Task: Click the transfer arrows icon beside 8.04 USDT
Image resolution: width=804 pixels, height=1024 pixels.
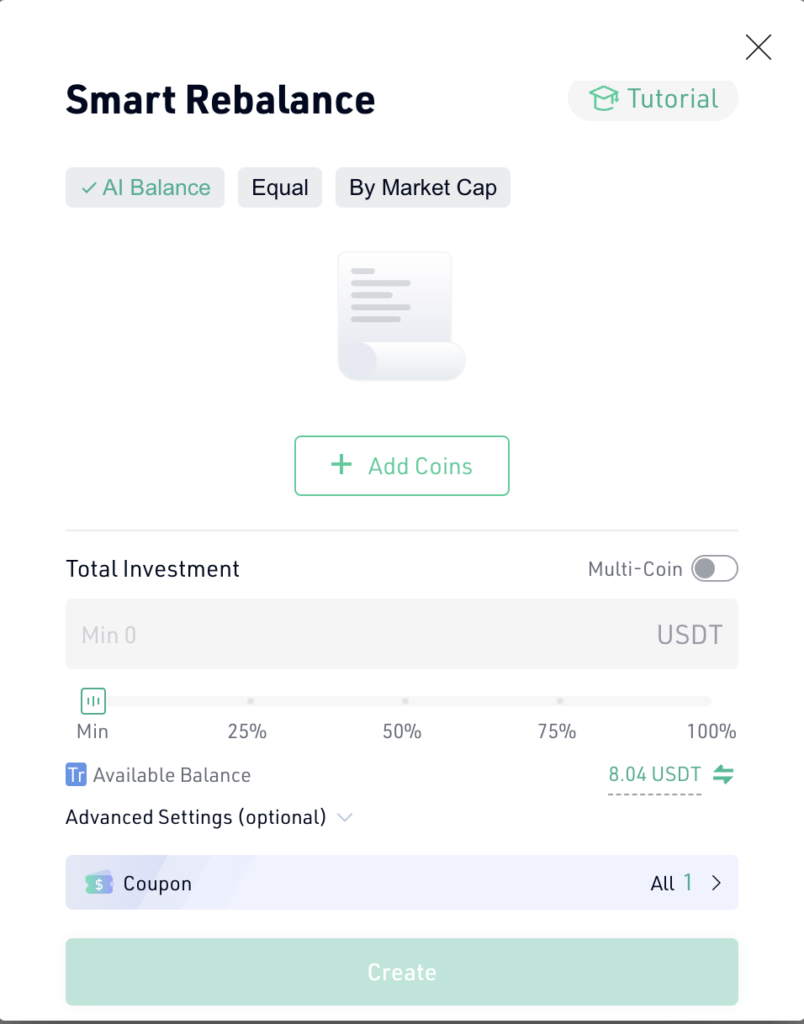Action: tap(724, 774)
